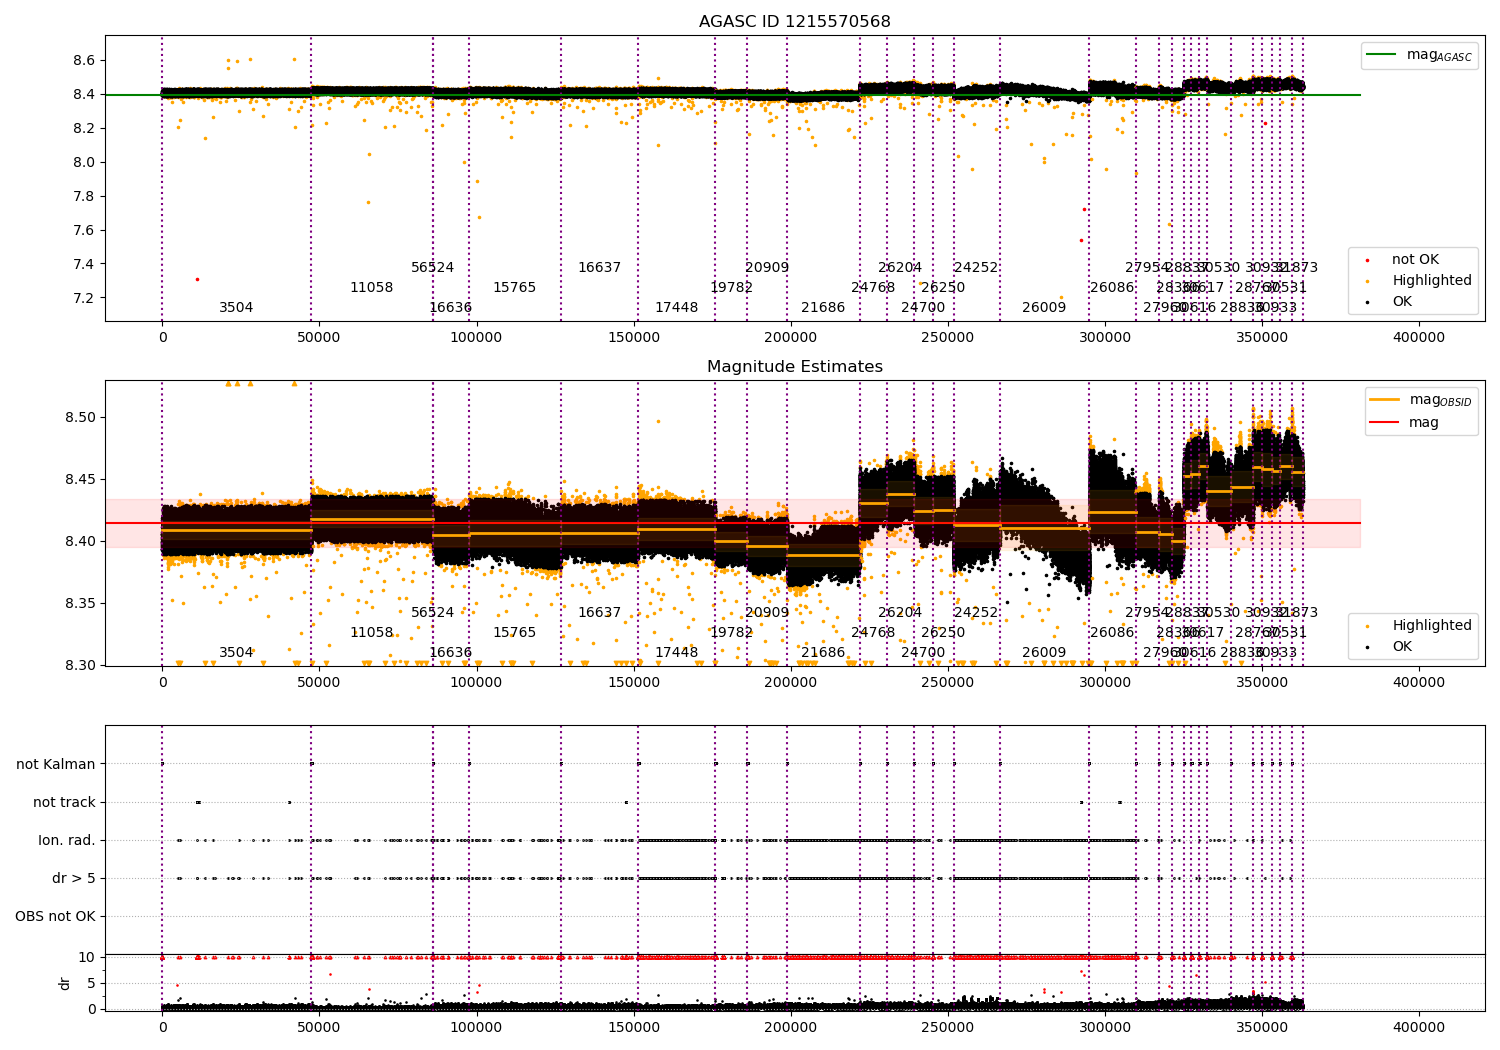Click the '8.50' y-axis tick label

pyautogui.click(x=79, y=418)
